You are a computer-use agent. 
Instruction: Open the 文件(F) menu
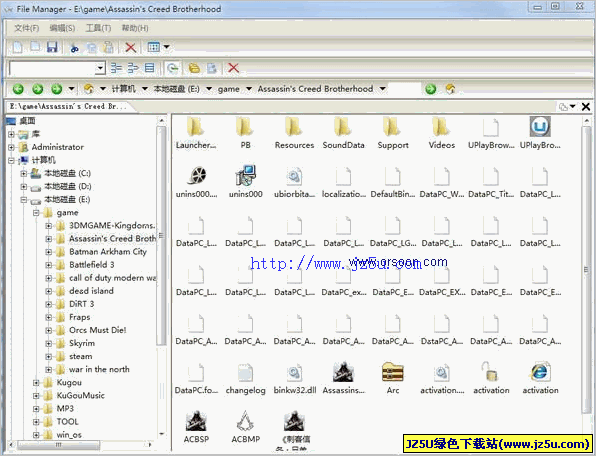pyautogui.click(x=26, y=28)
